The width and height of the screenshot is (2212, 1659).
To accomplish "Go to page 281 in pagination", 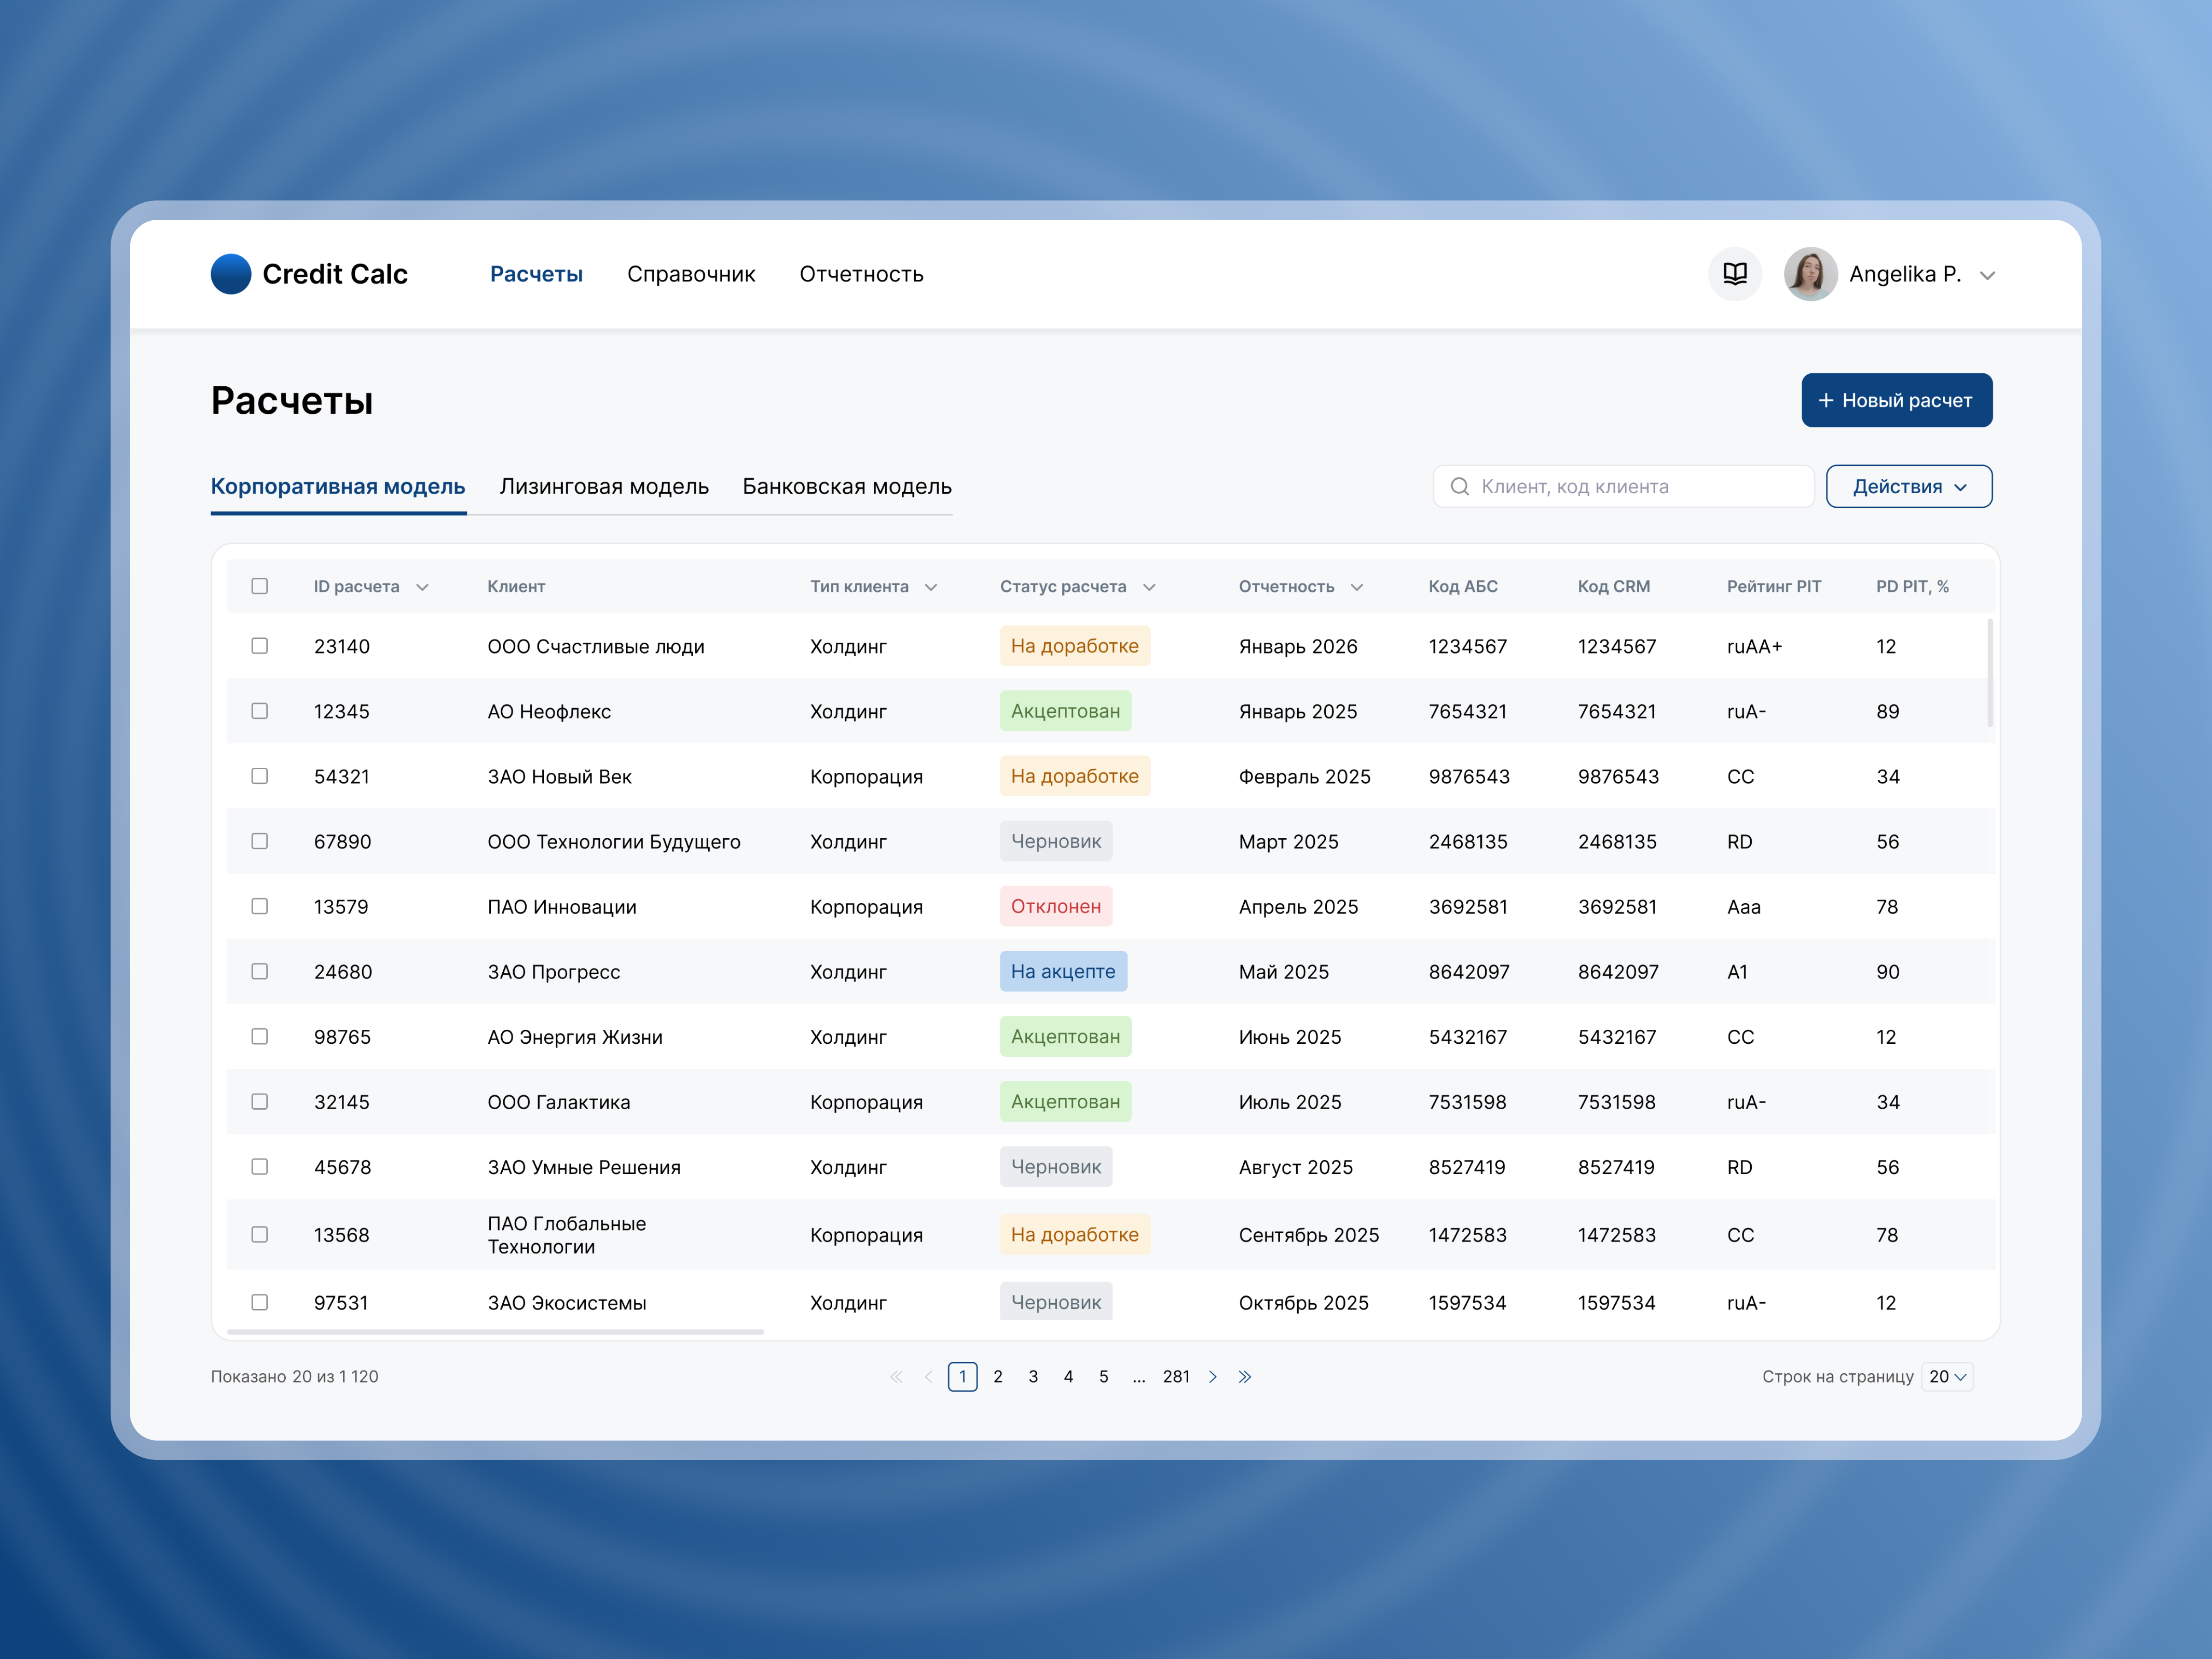I will 1177,1376.
